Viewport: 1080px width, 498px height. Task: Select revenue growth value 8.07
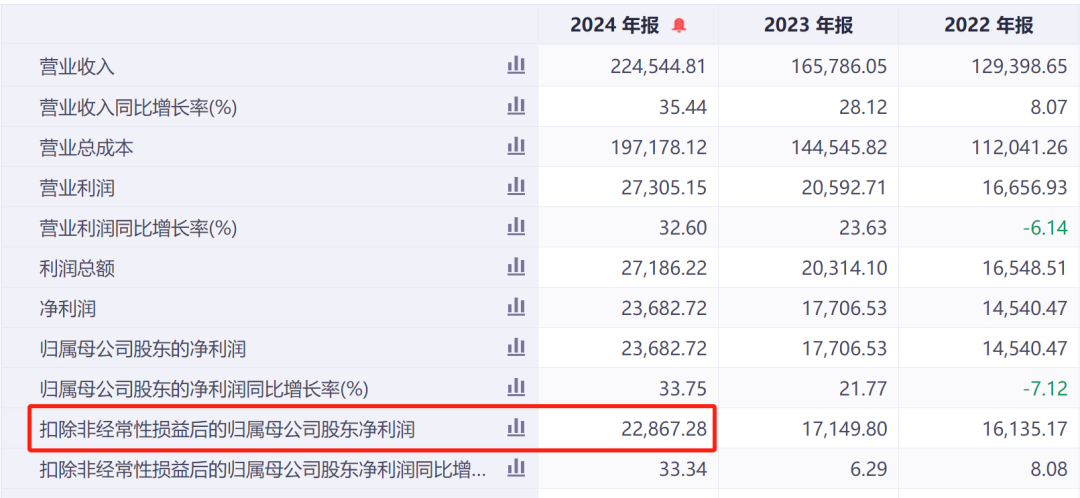tap(1050, 107)
